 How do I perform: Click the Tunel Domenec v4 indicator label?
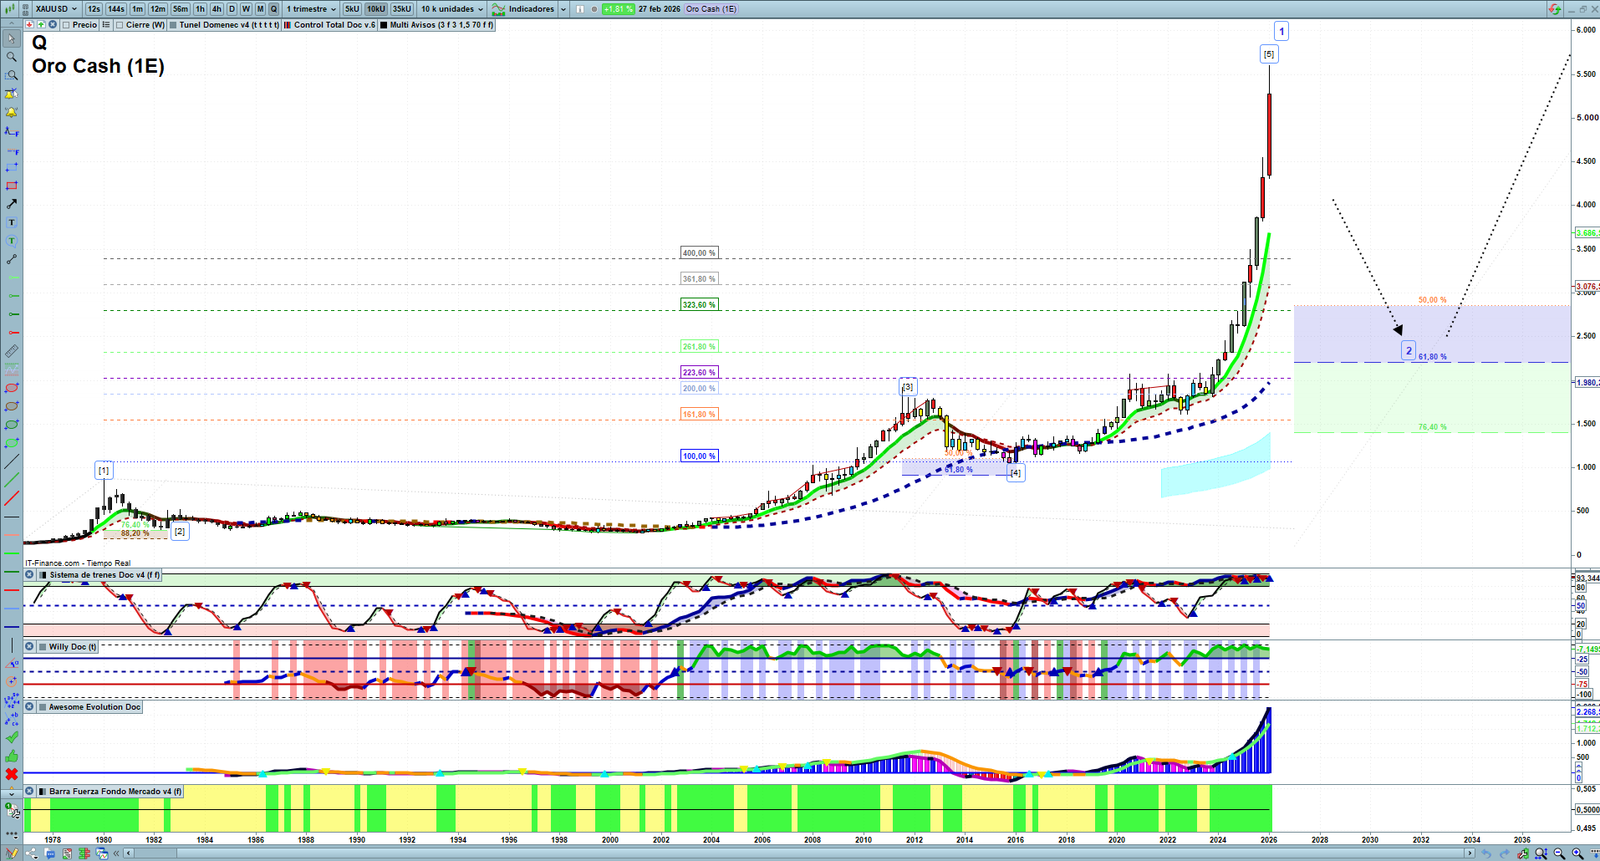pyautogui.click(x=228, y=25)
